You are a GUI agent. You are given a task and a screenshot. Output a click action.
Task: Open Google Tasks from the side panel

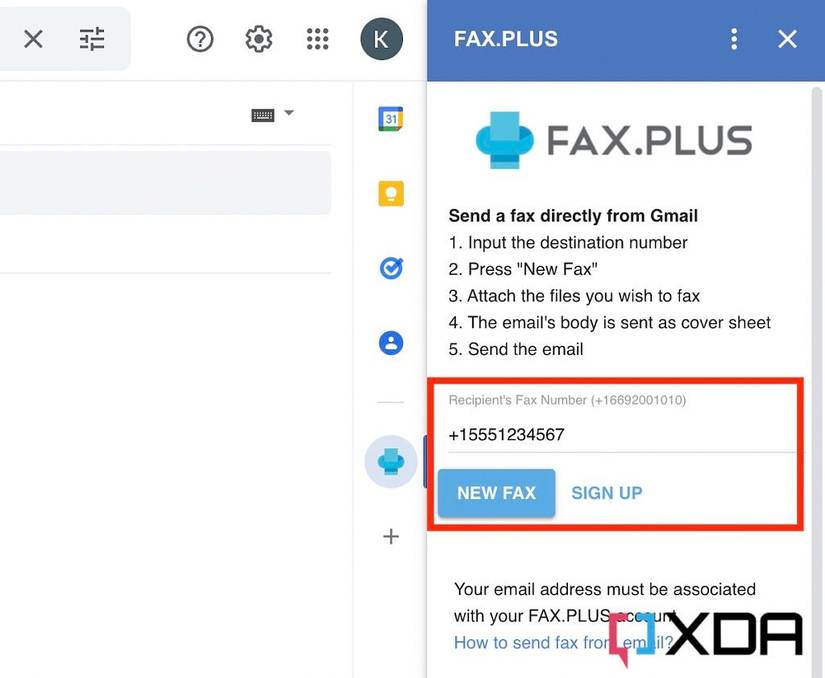tap(391, 268)
